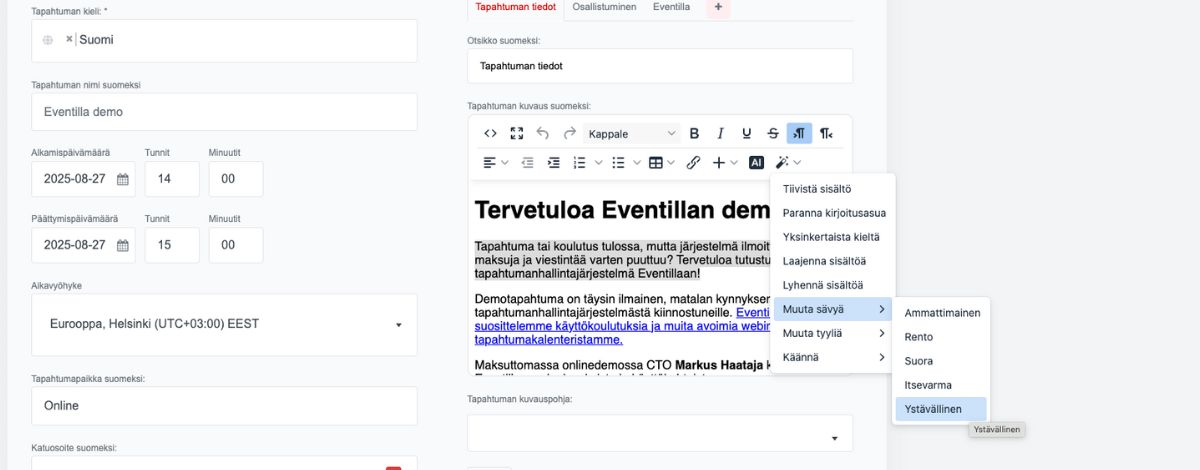Expand magic wand menu arrow
Image resolution: width=1200 pixels, height=470 pixels.
pos(797,162)
